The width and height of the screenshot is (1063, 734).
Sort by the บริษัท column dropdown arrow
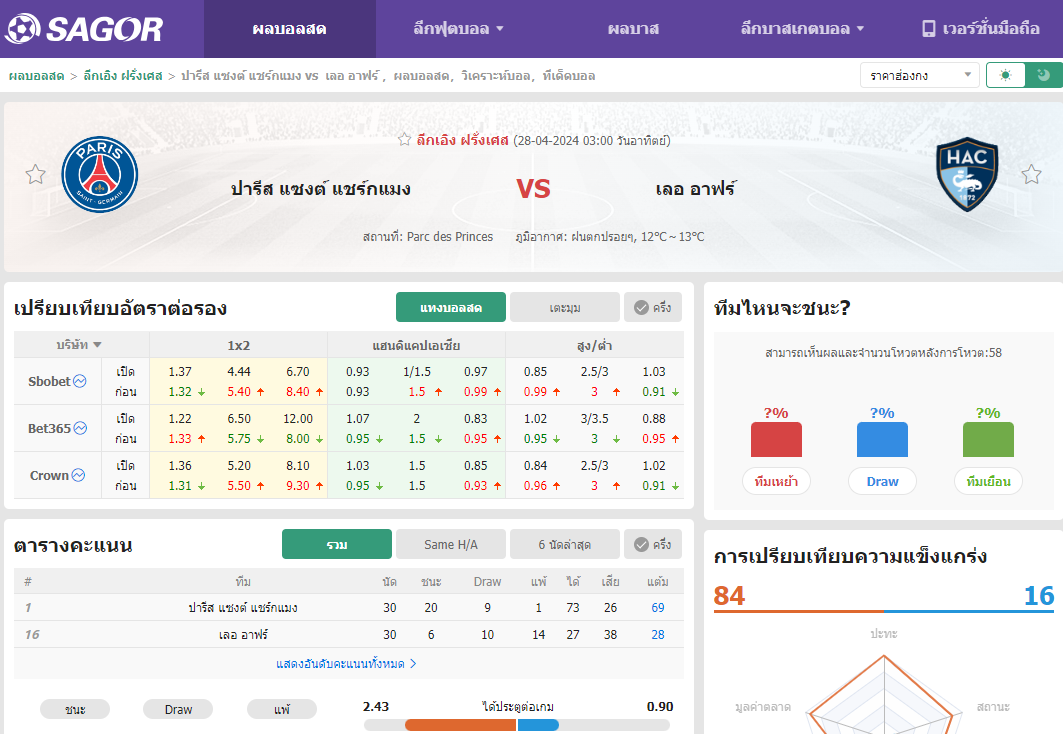[98, 345]
